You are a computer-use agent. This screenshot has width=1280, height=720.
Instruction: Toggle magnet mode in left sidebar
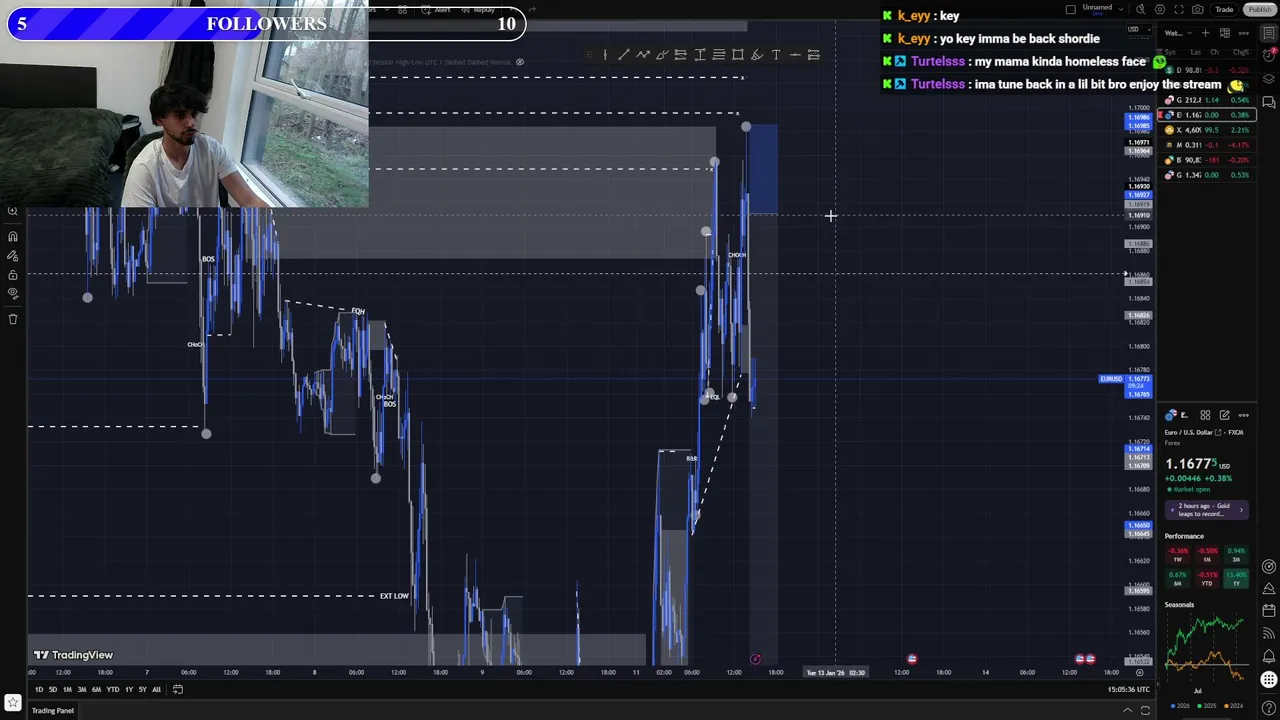pos(13,236)
